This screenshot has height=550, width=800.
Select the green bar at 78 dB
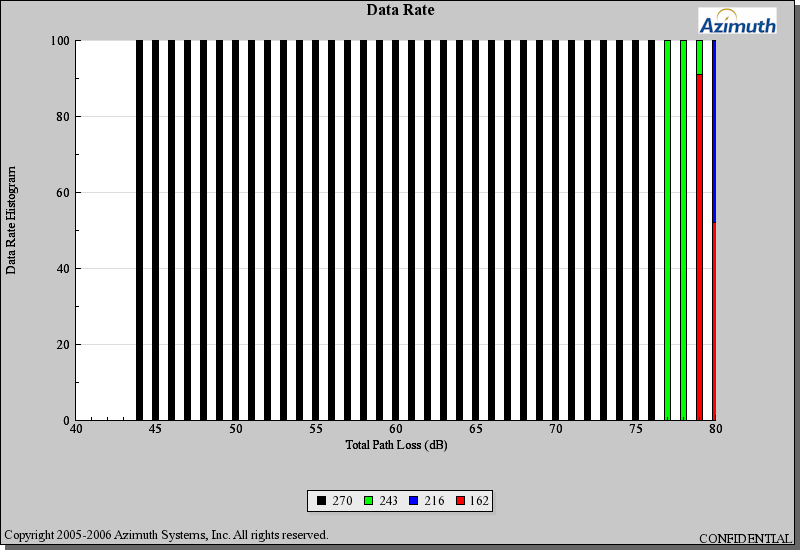point(684,230)
